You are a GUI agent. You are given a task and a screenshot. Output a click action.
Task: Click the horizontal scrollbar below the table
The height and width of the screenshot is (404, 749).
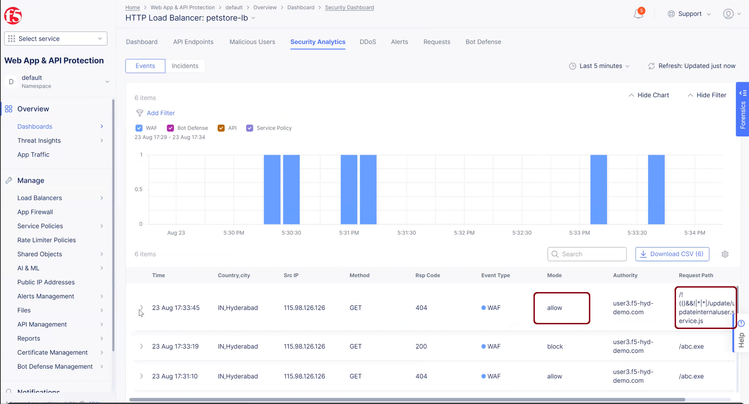coord(400,399)
